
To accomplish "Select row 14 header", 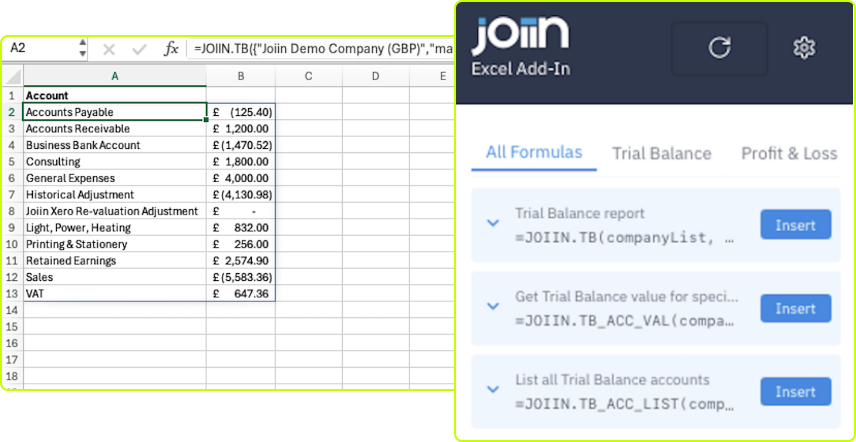I will coord(13,310).
